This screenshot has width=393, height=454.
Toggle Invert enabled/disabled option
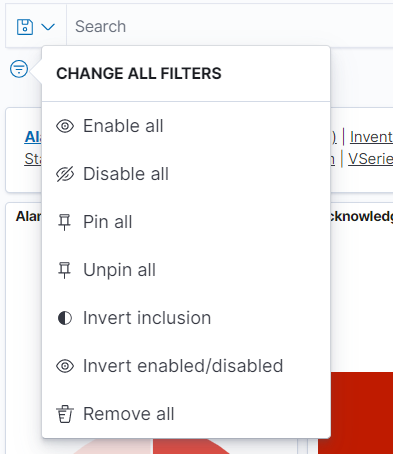pos(186,366)
